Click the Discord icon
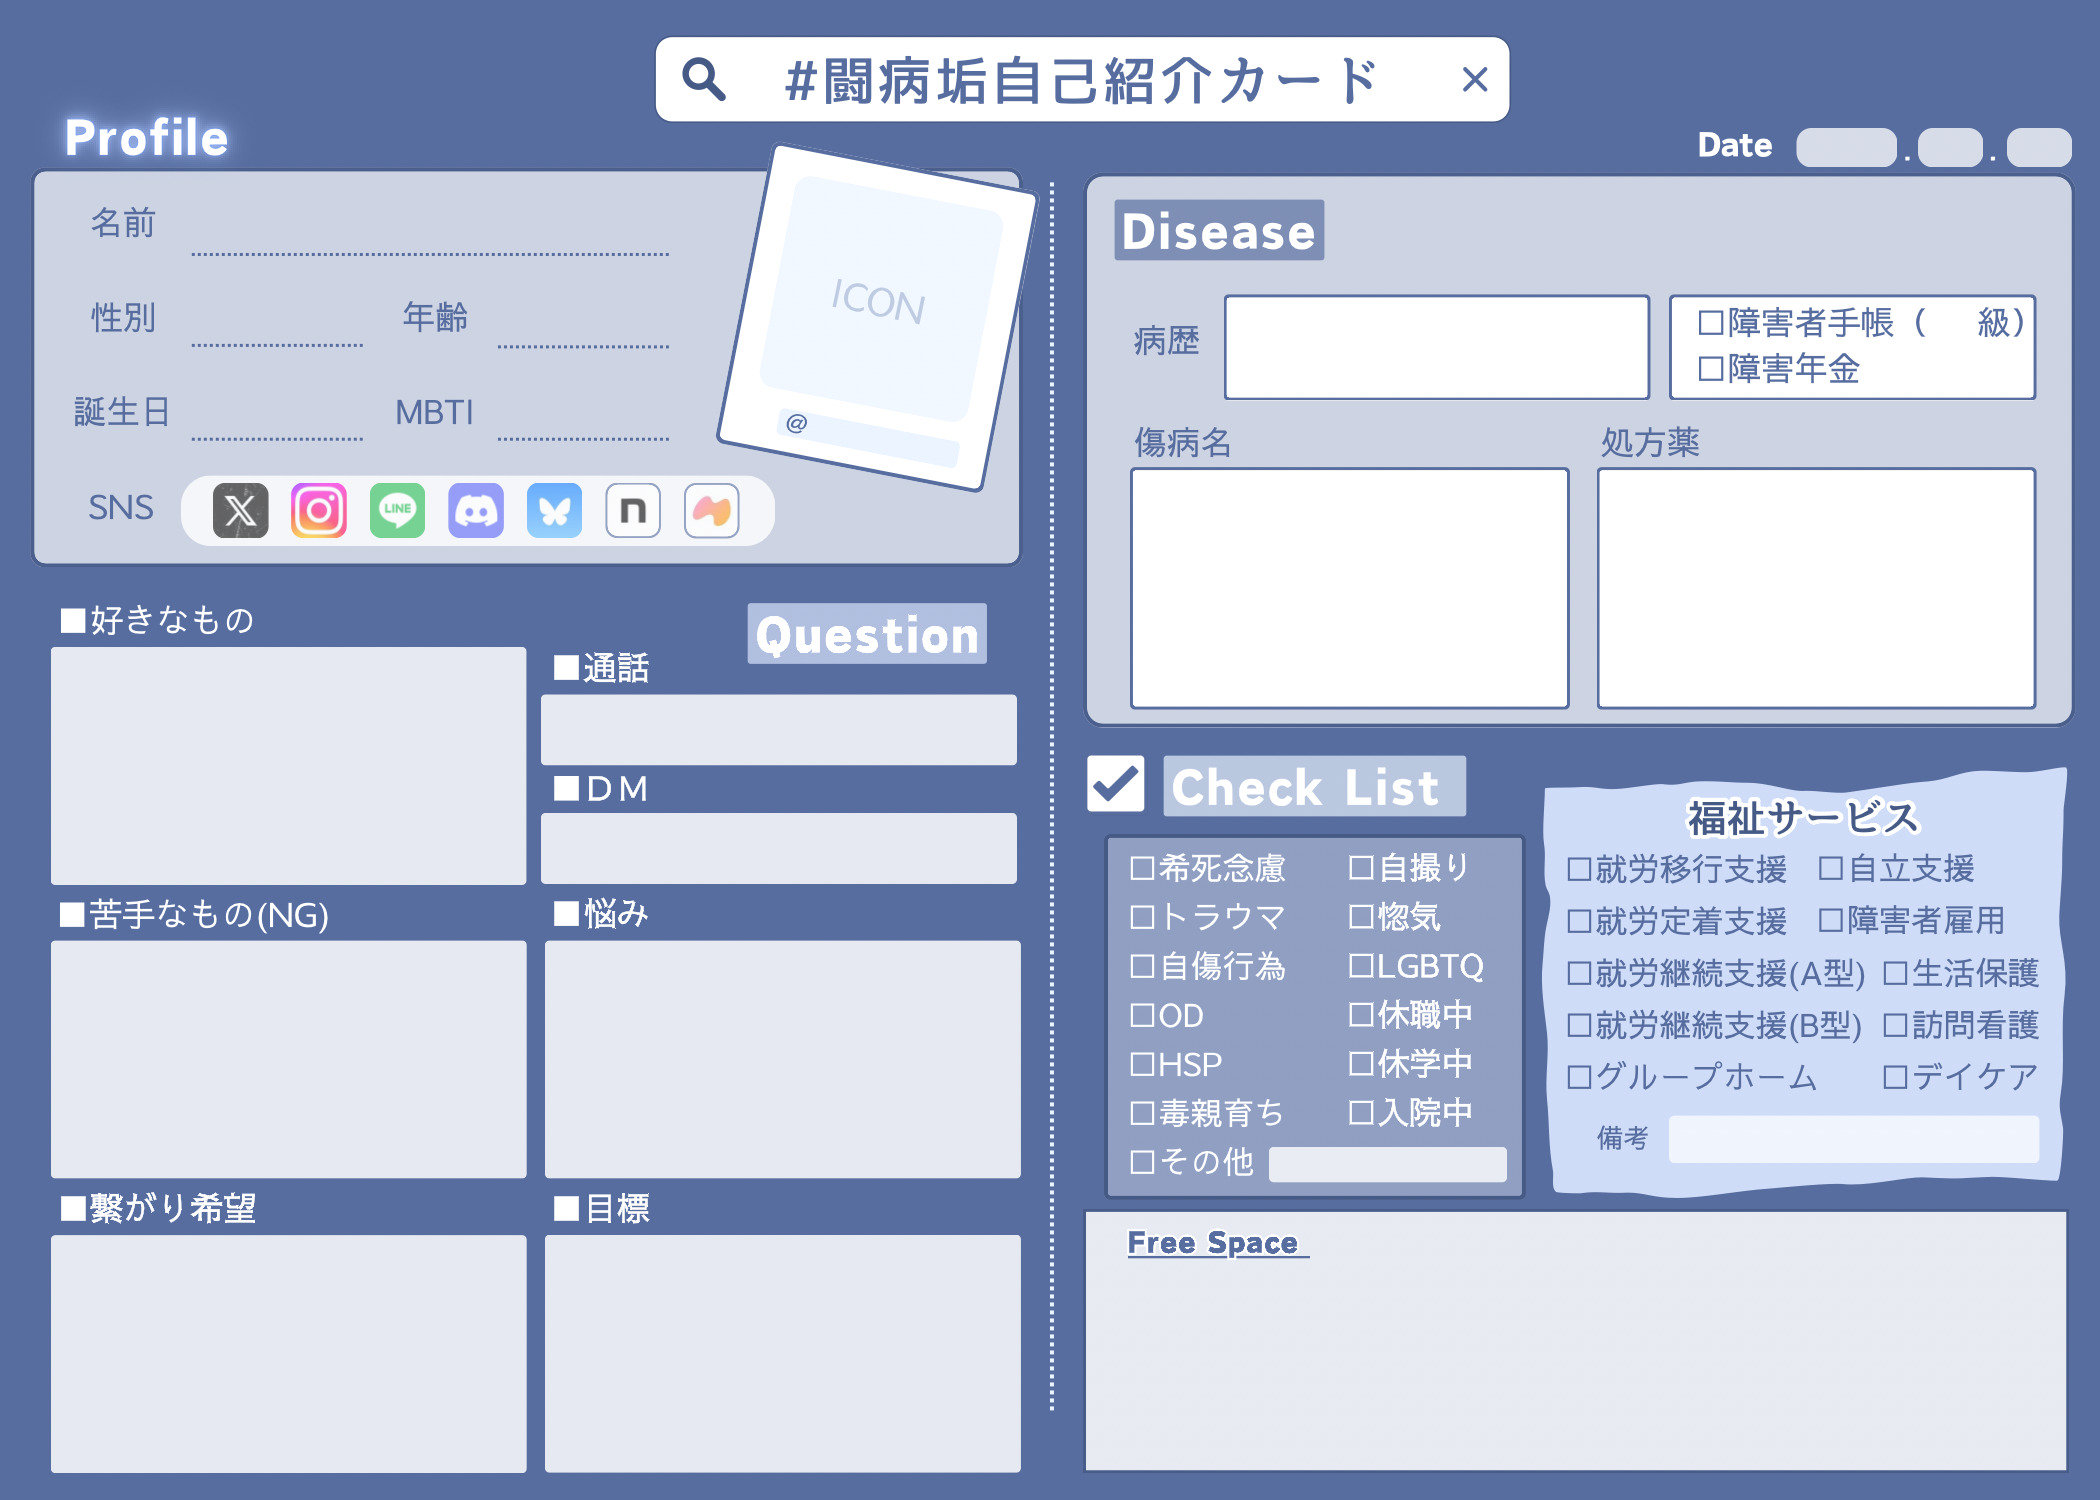2100x1500 pixels. tap(476, 510)
